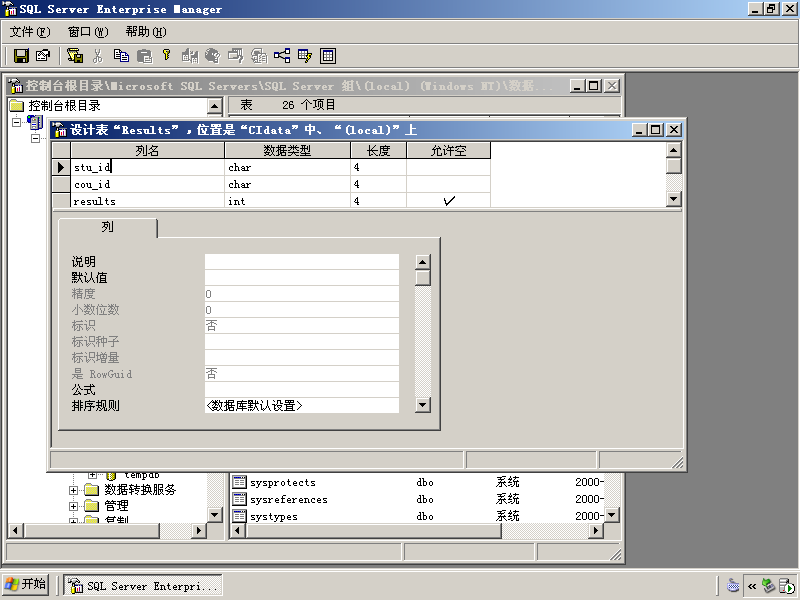
Task: Click the 数据转换服务 folder icon
Action: pos(91,490)
